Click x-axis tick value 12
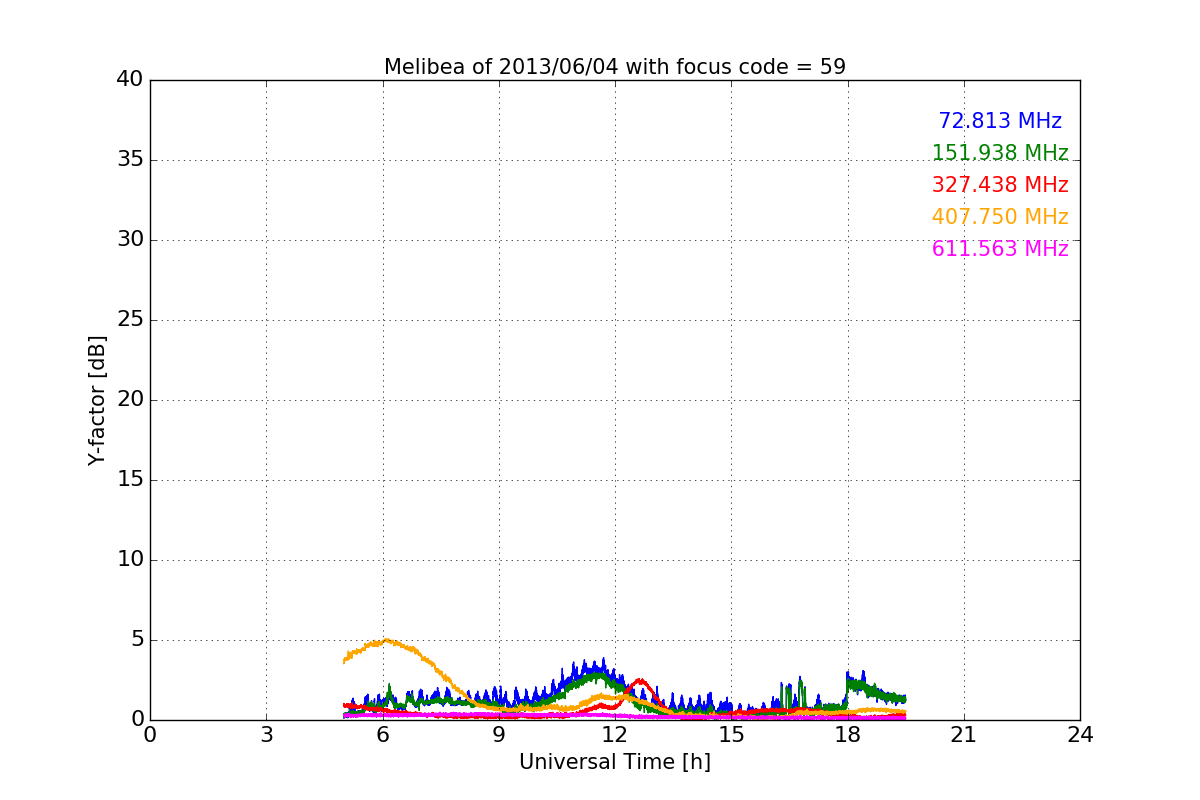The image size is (1200, 800). click(615, 734)
